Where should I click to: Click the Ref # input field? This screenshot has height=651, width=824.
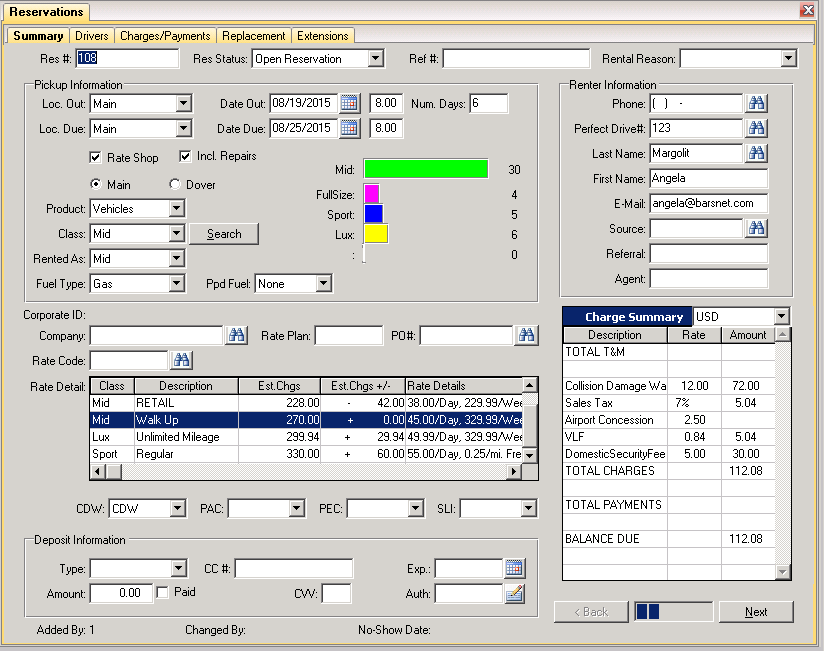(516, 58)
